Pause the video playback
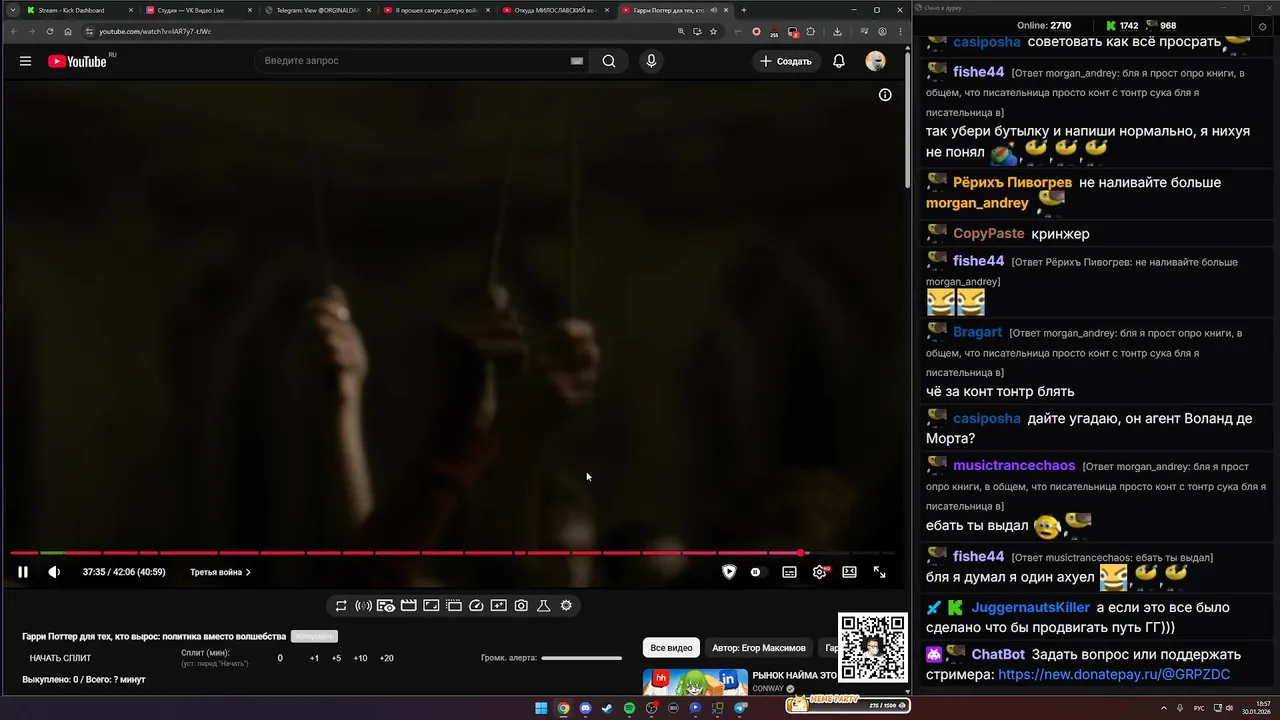1280x720 pixels. coord(23,572)
